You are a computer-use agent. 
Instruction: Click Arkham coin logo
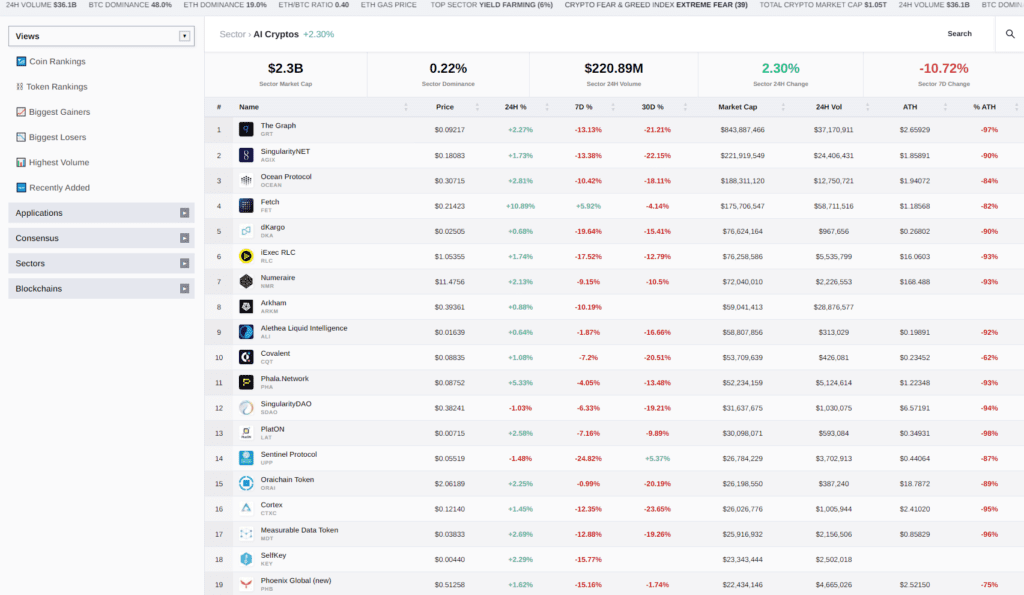click(246, 306)
